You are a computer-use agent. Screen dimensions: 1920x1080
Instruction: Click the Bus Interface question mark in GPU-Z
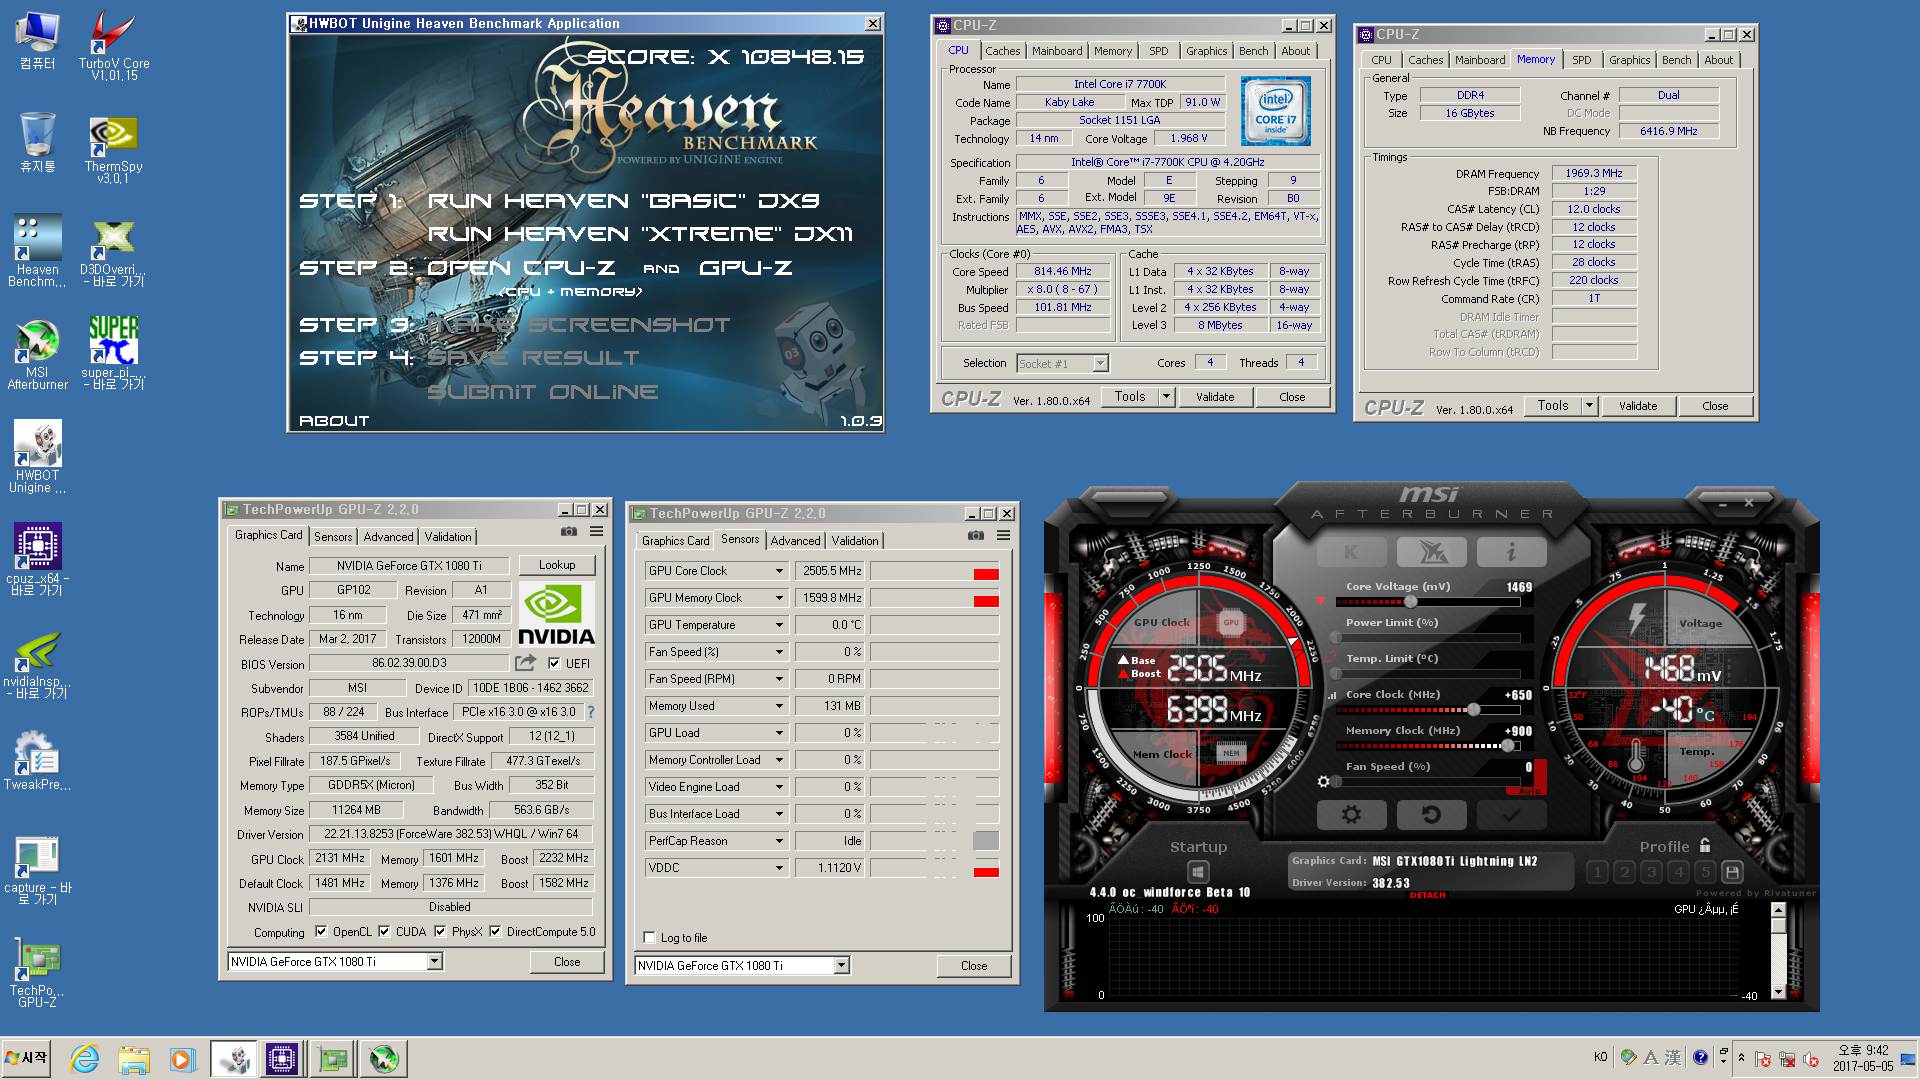tap(590, 712)
